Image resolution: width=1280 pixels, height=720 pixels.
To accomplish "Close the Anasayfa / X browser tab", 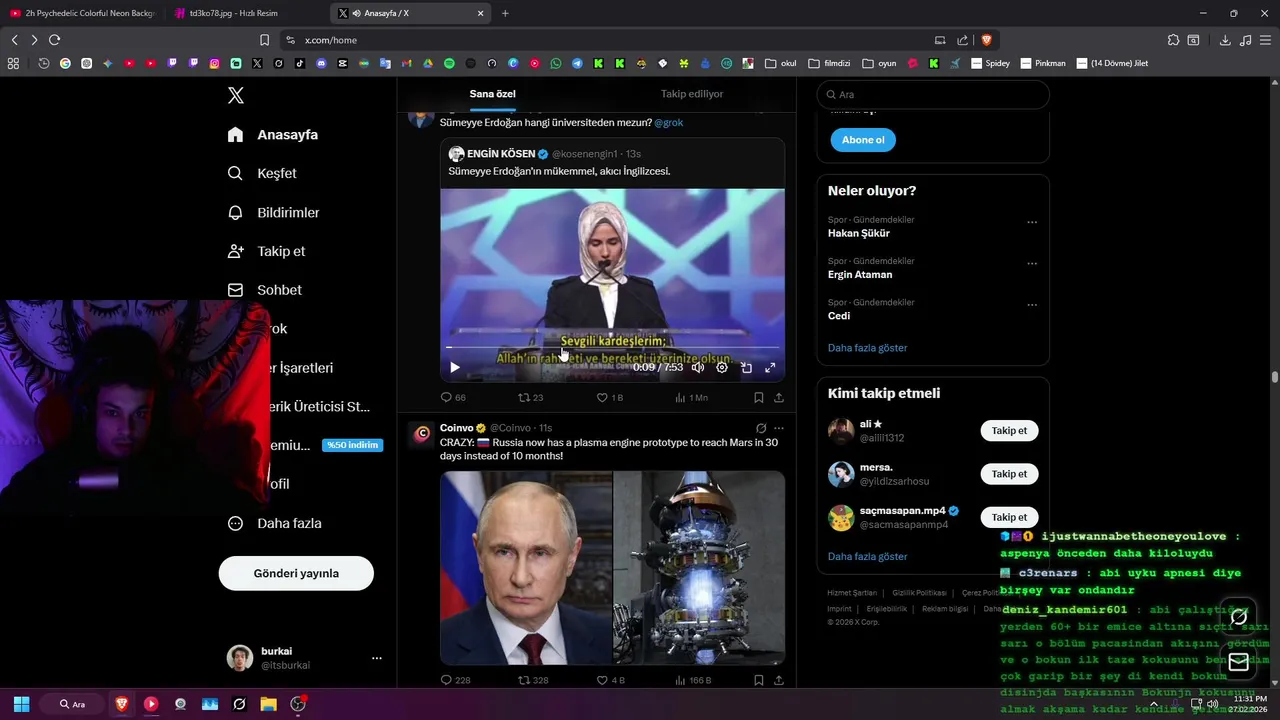I will click(481, 13).
